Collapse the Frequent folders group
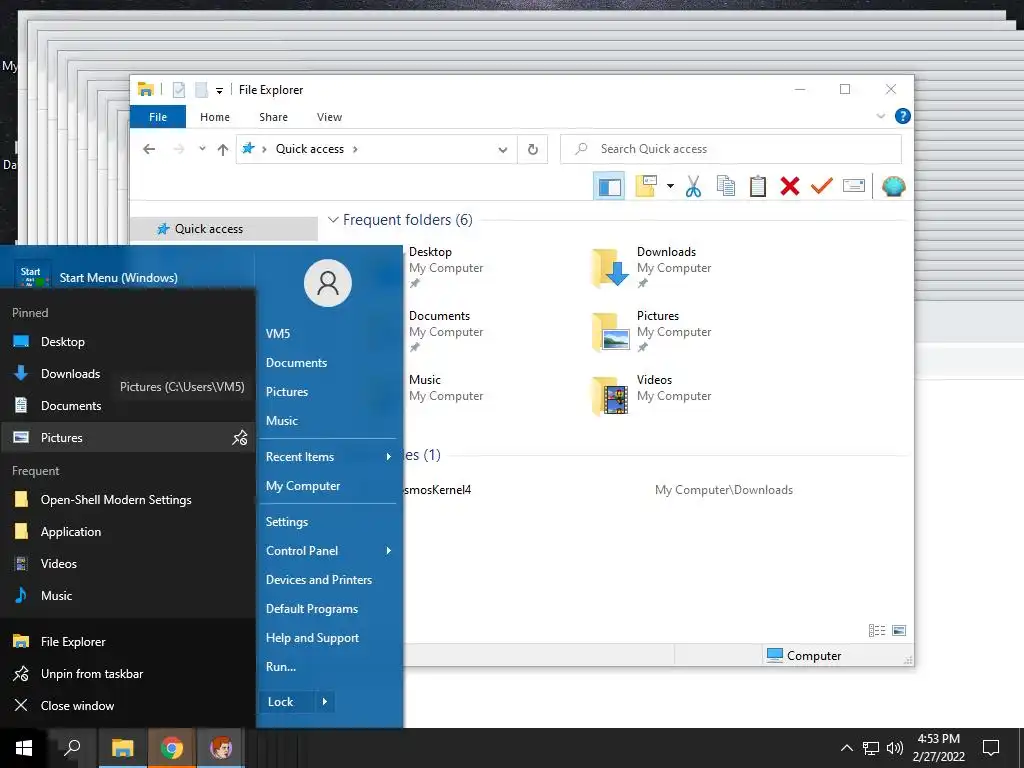This screenshot has width=1024, height=768. tap(333, 219)
